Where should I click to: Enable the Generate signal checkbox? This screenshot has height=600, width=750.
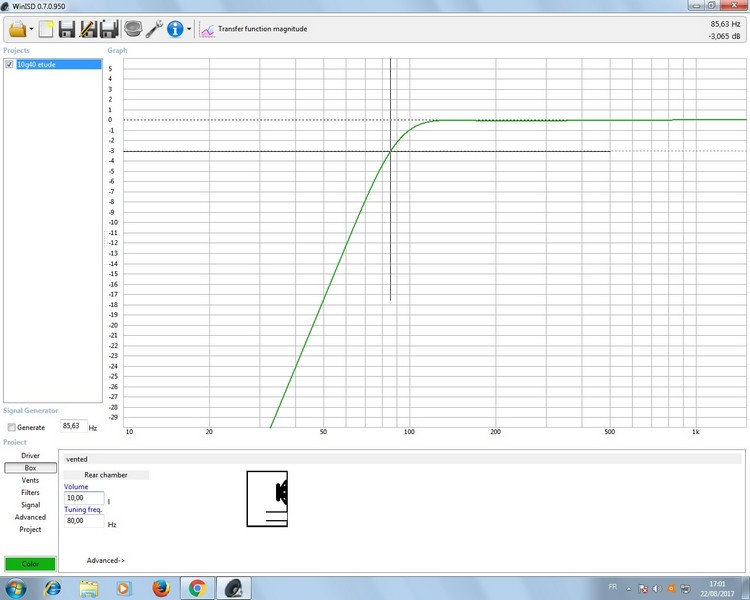tap(11, 427)
